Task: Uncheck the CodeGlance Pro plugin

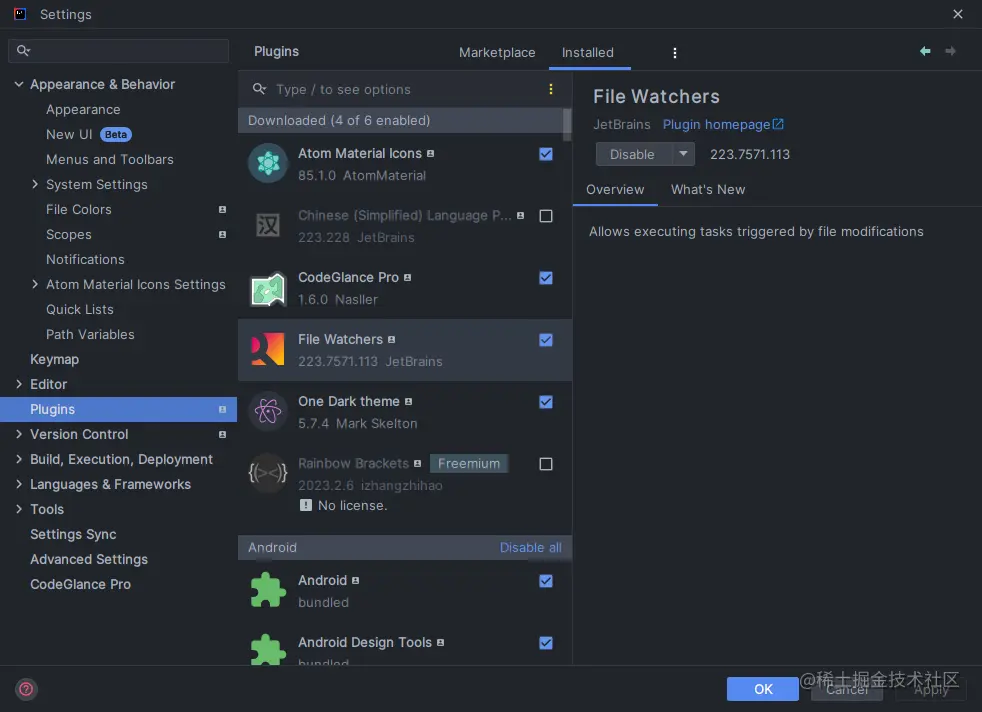Action: pyautogui.click(x=546, y=278)
